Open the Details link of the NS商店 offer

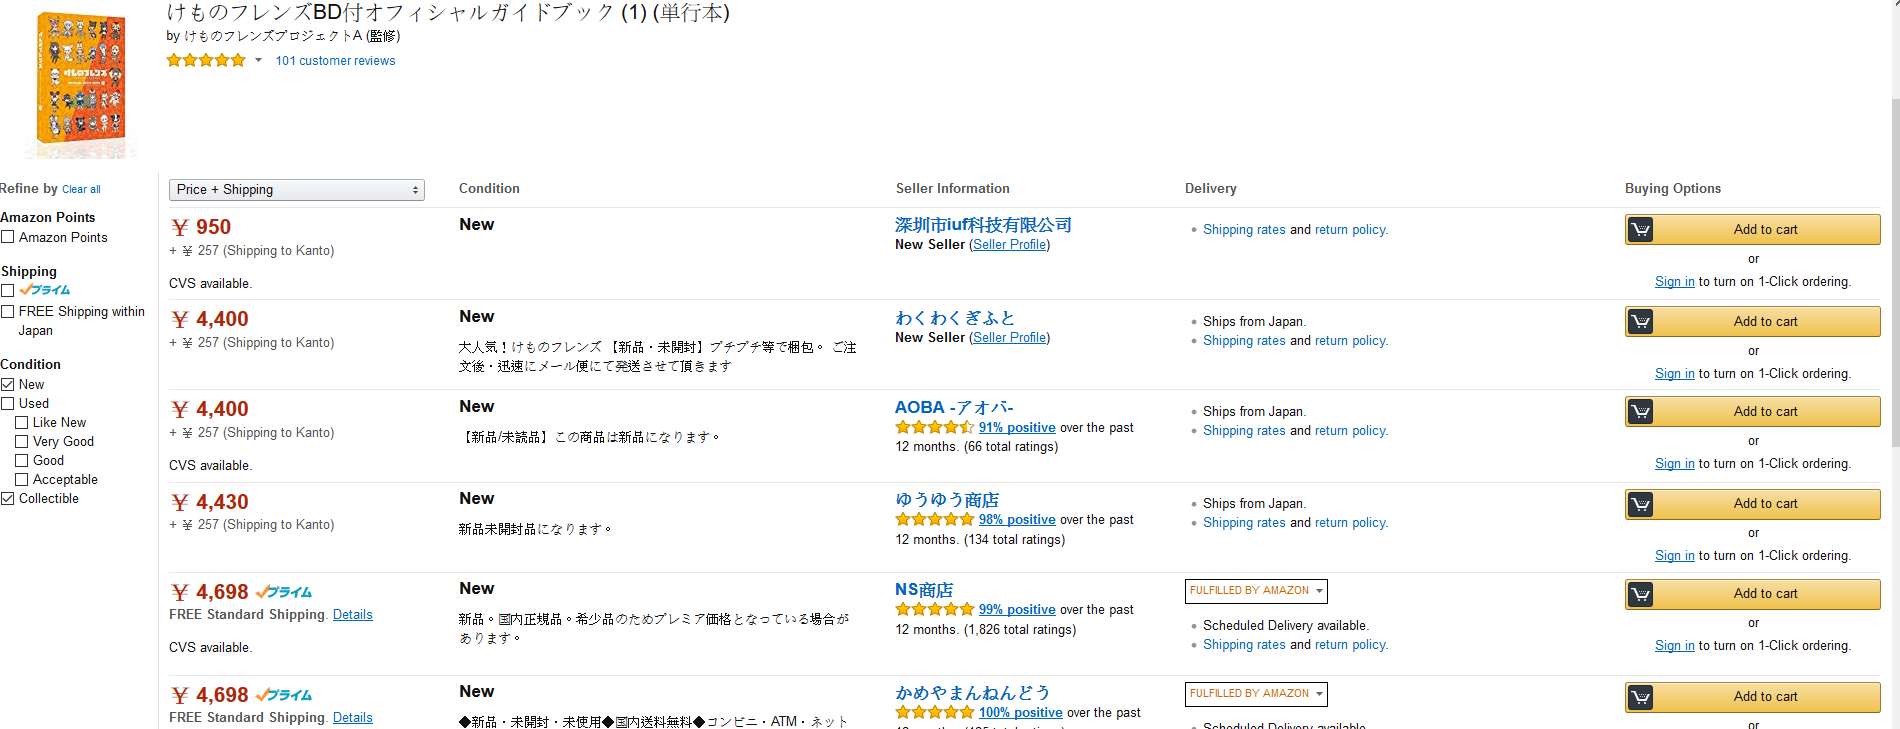click(x=352, y=615)
